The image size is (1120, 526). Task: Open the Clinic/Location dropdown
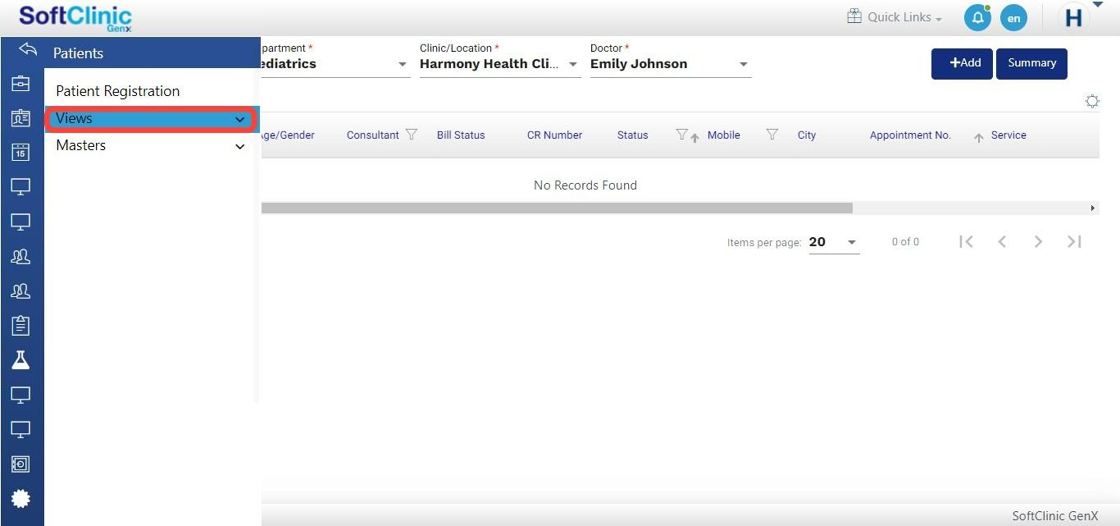point(500,64)
